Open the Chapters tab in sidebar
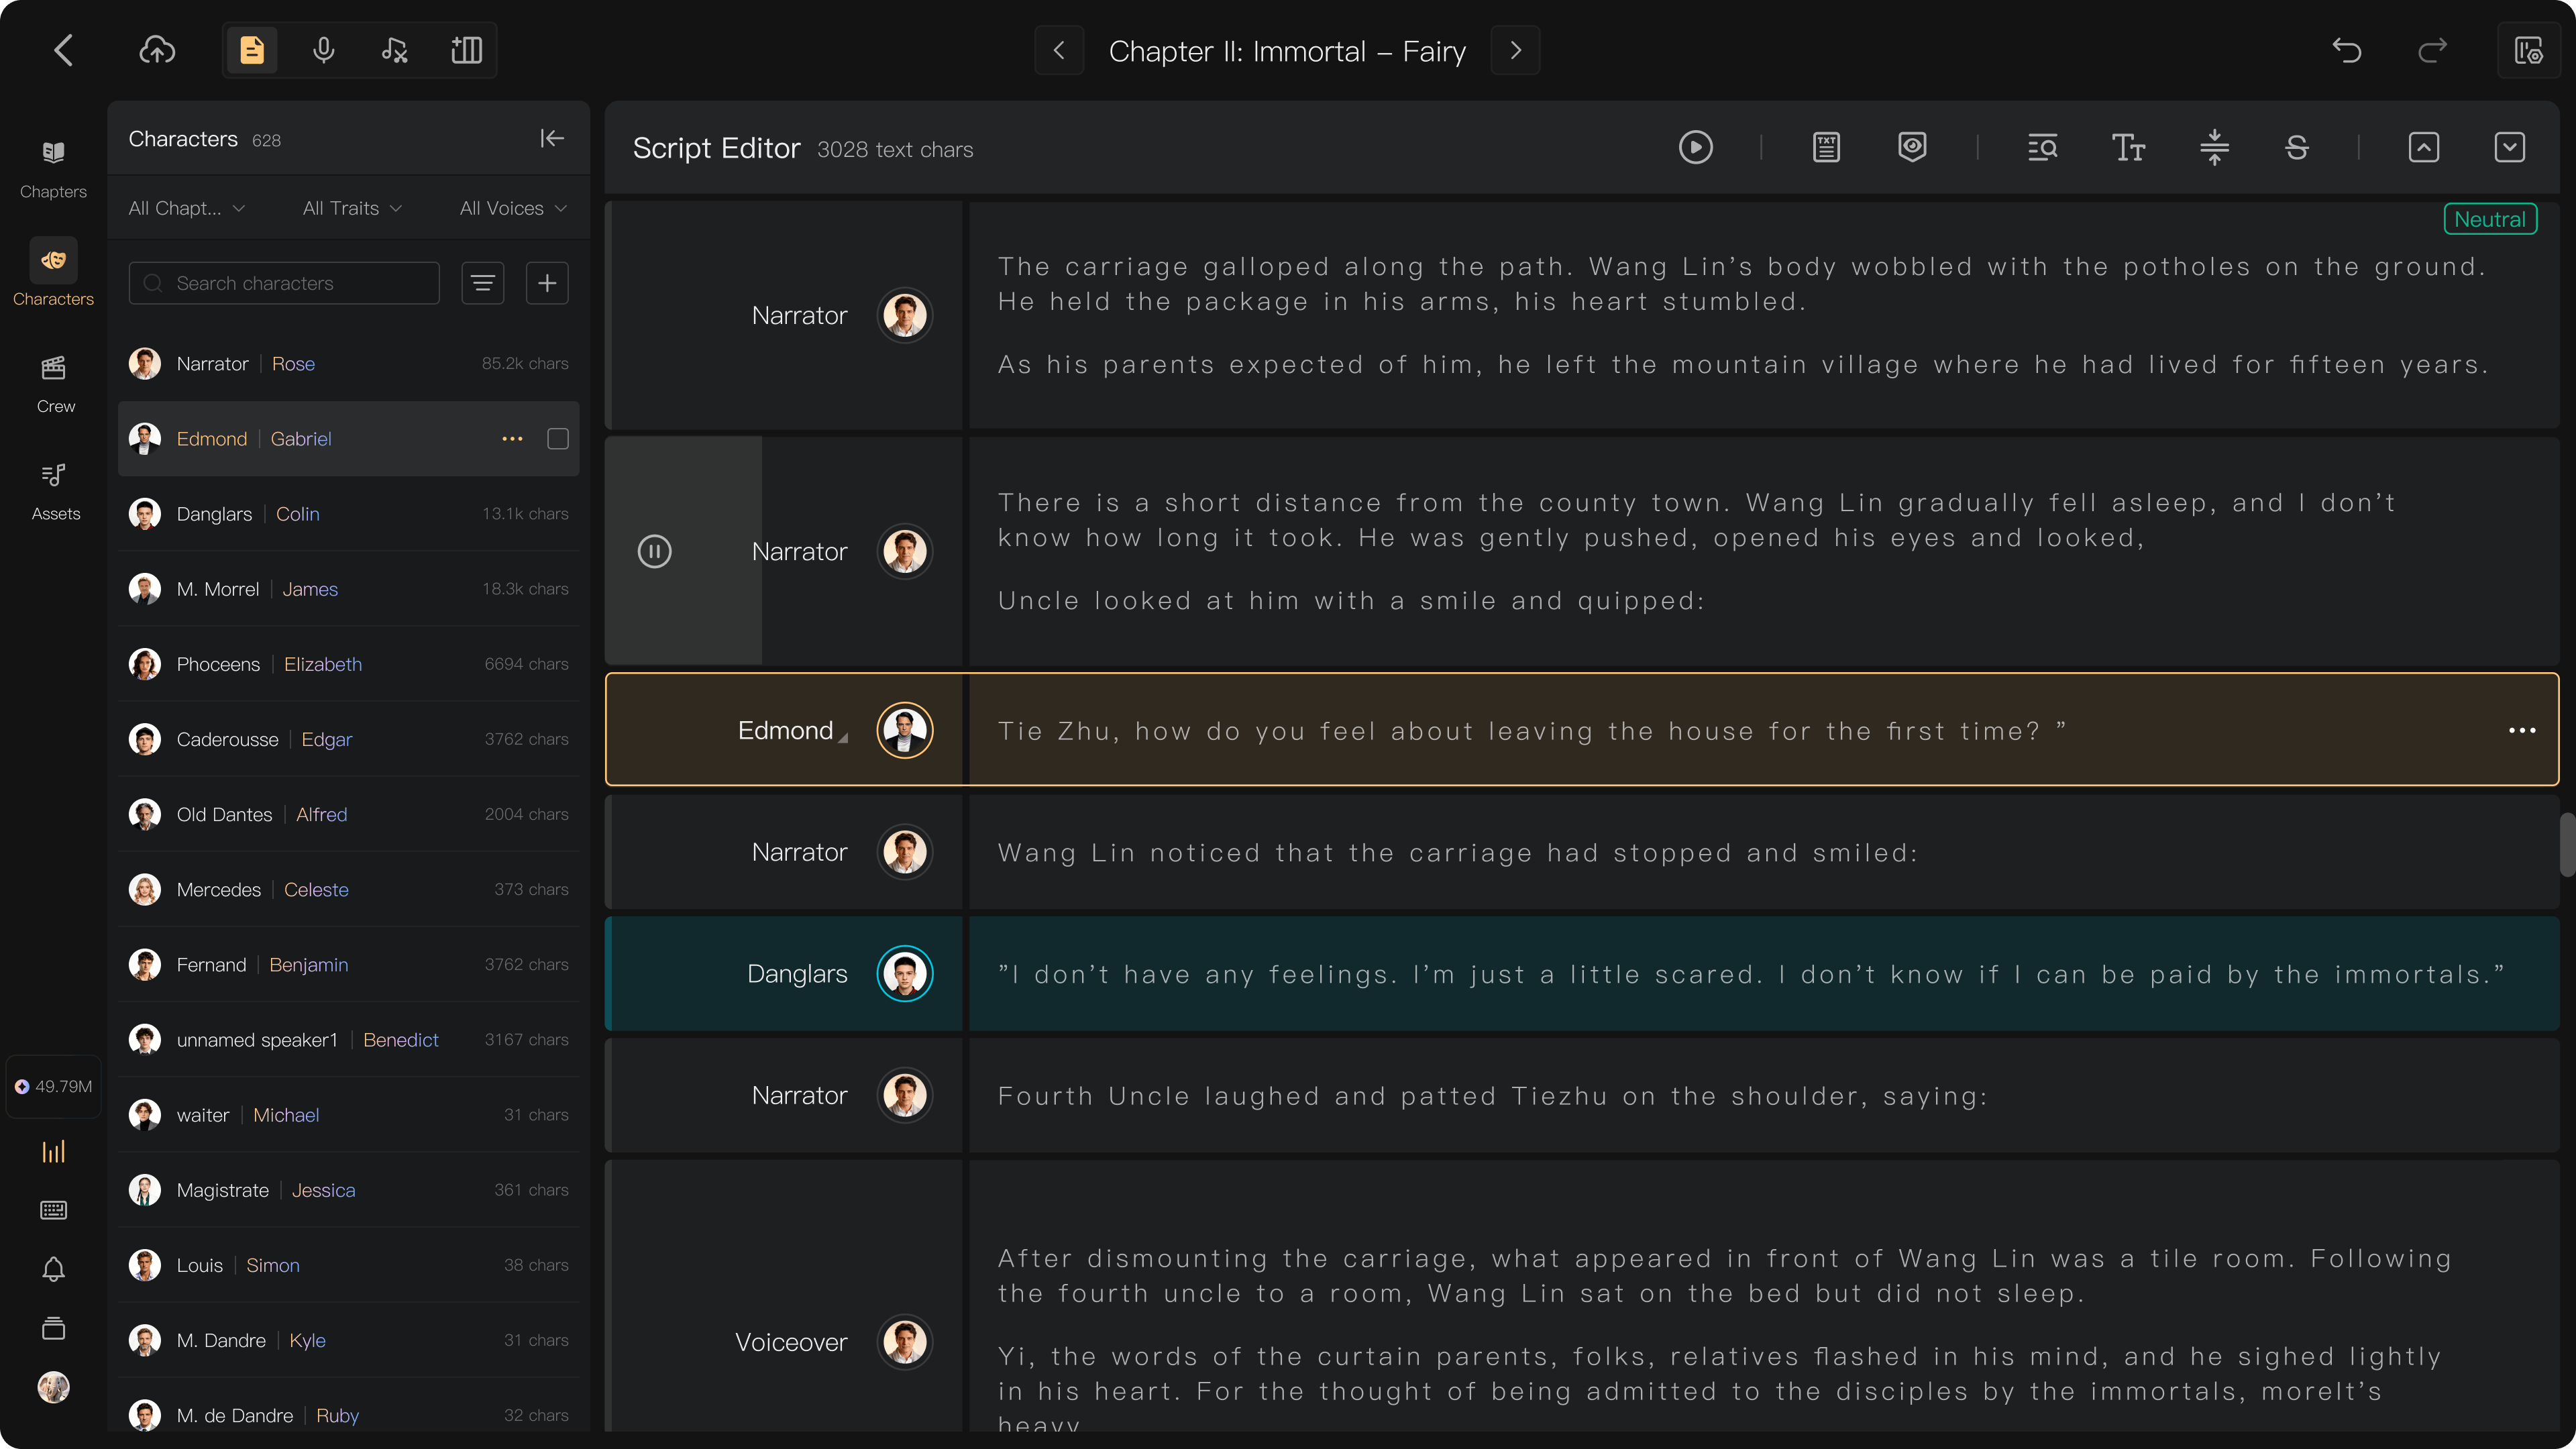Screen dimensions: 2576x1449 click(x=54, y=167)
